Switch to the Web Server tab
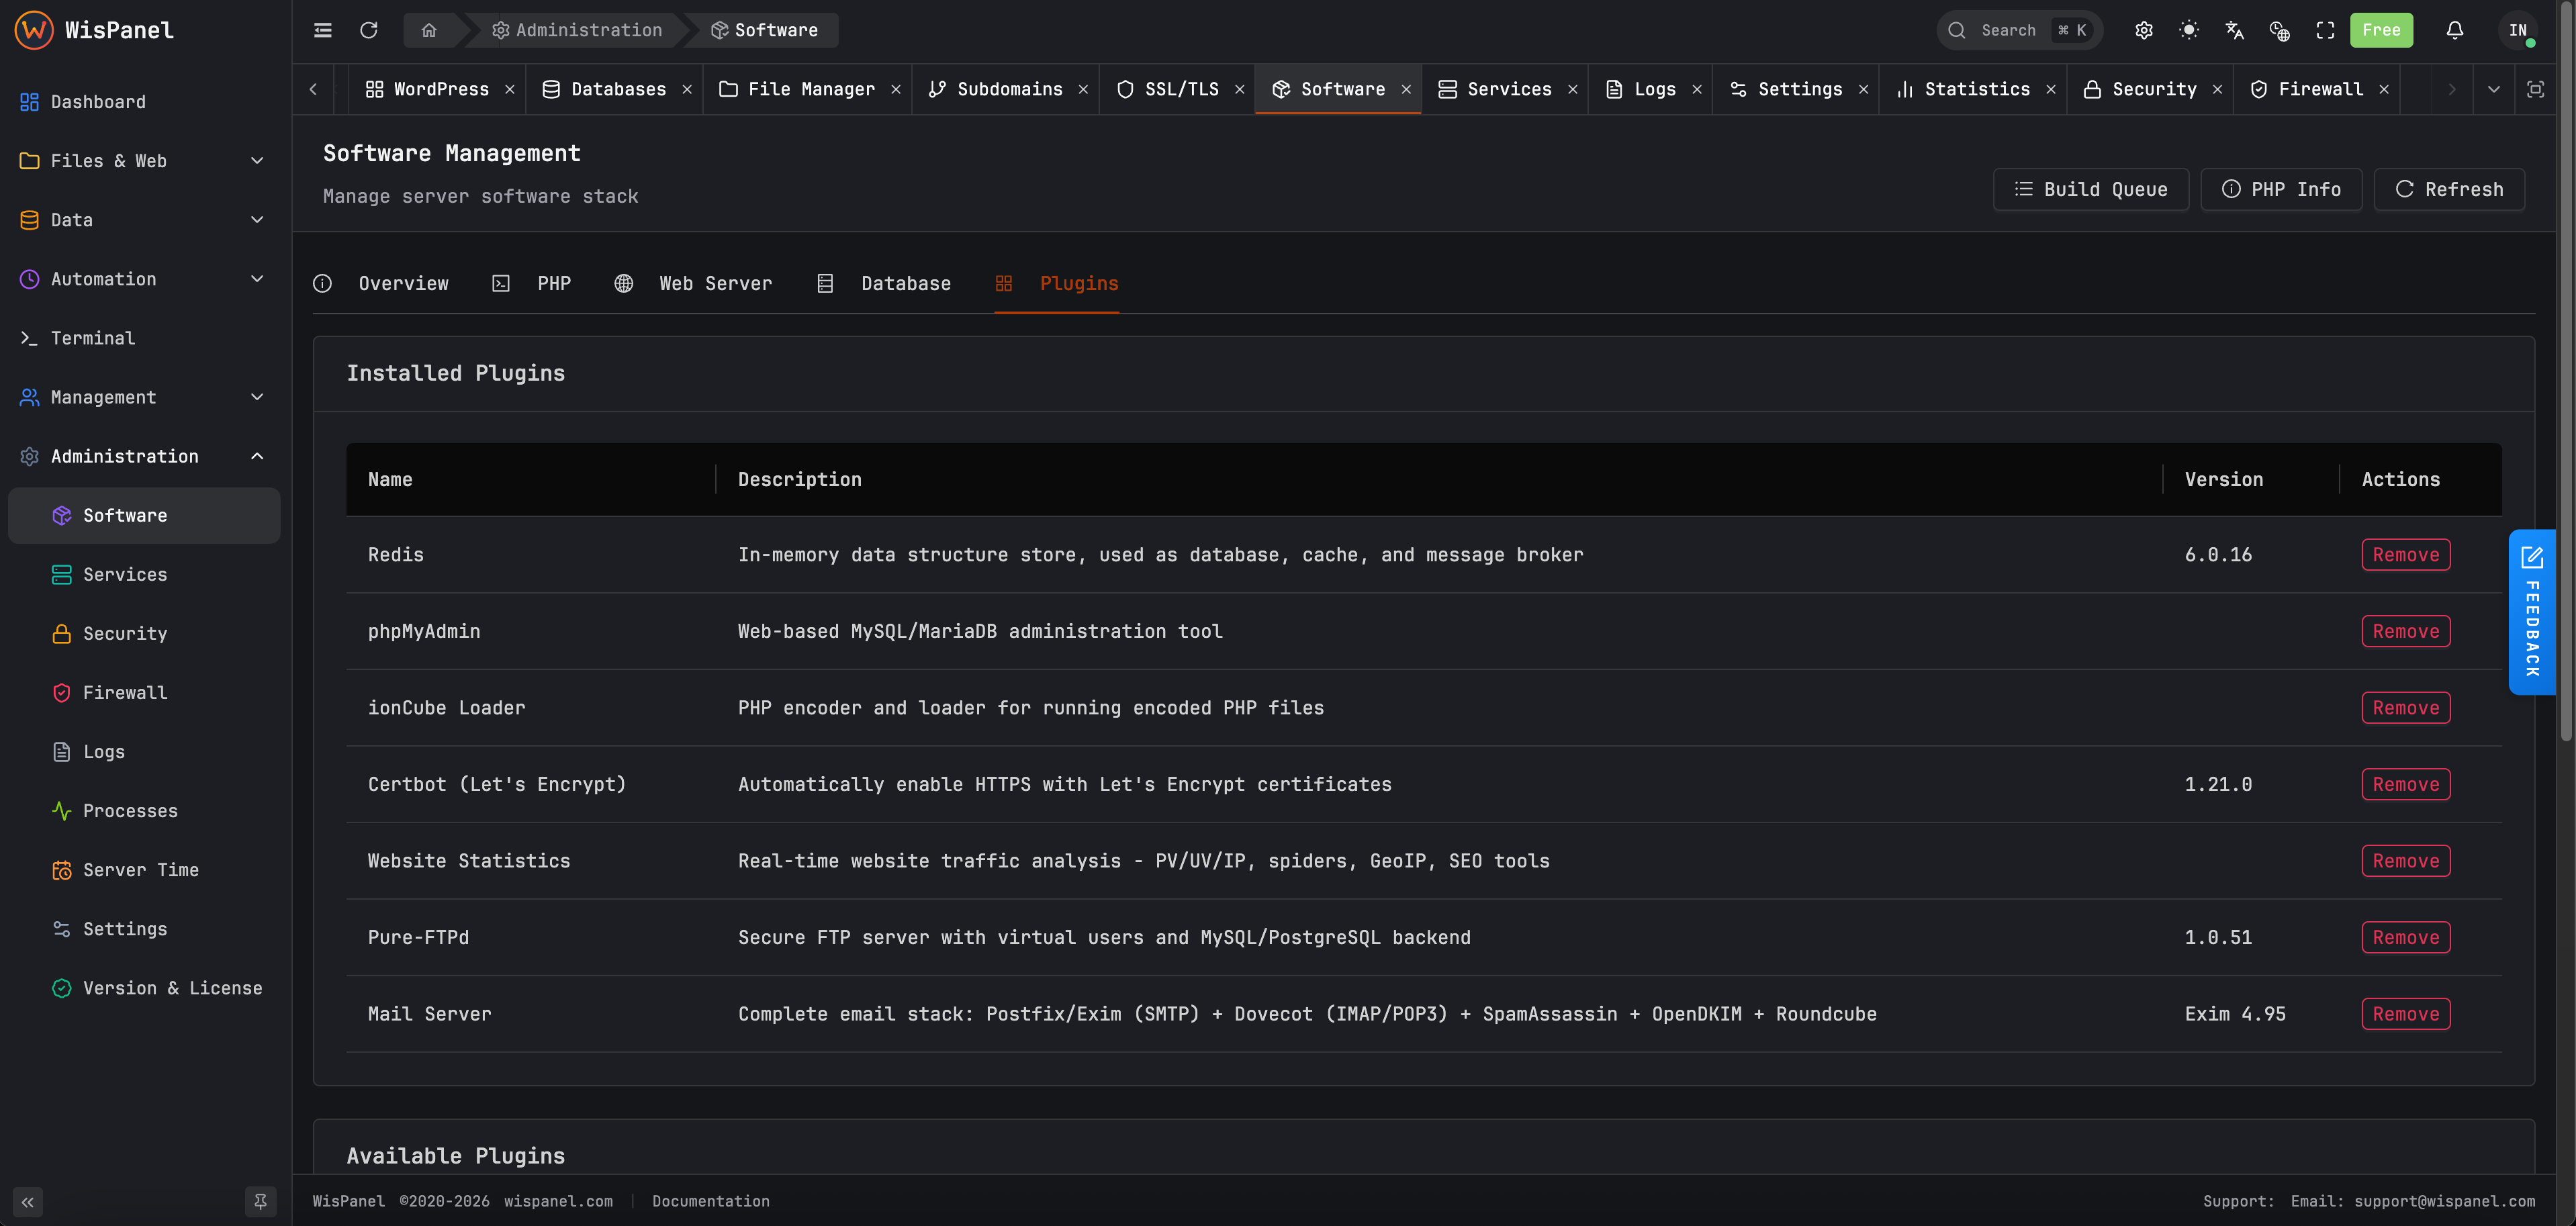Screen dimensions: 2576x1226 click(x=716, y=283)
